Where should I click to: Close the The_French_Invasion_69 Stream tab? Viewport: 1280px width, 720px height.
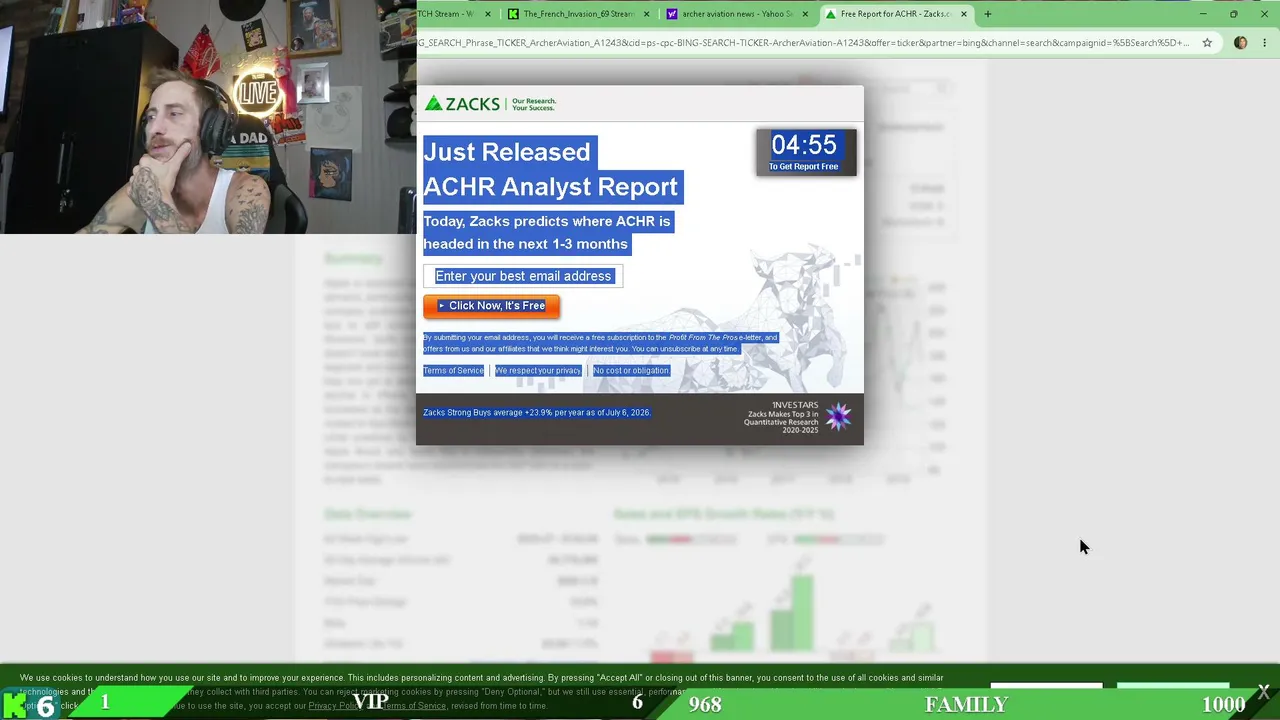pos(646,14)
